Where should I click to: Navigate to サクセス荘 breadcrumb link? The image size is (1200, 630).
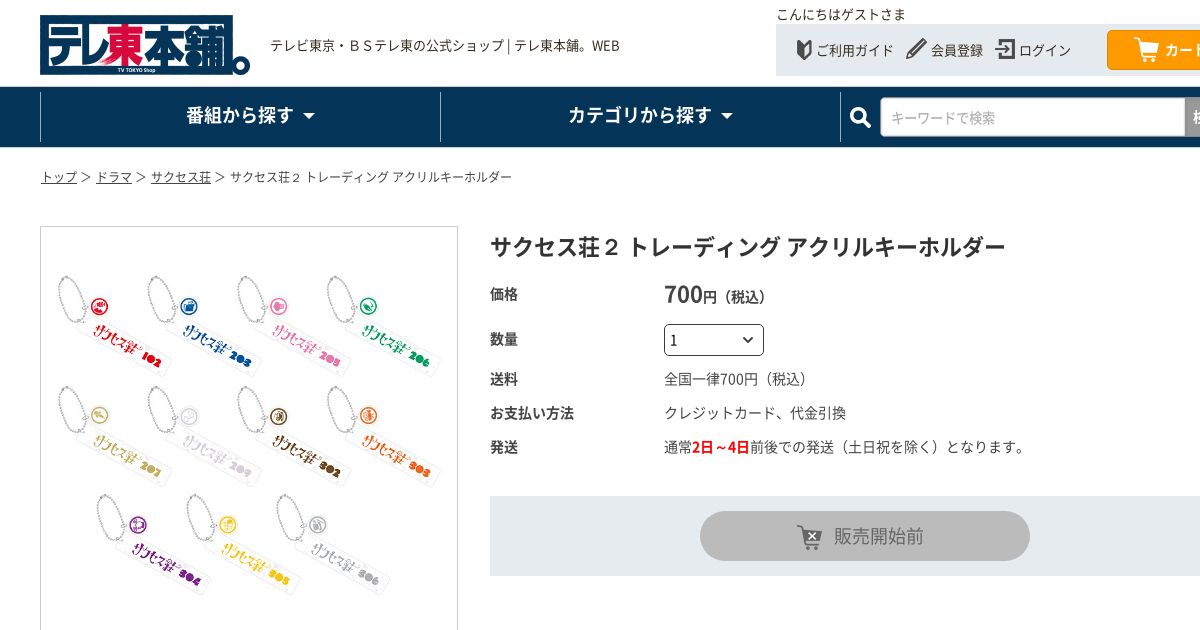coord(181,177)
